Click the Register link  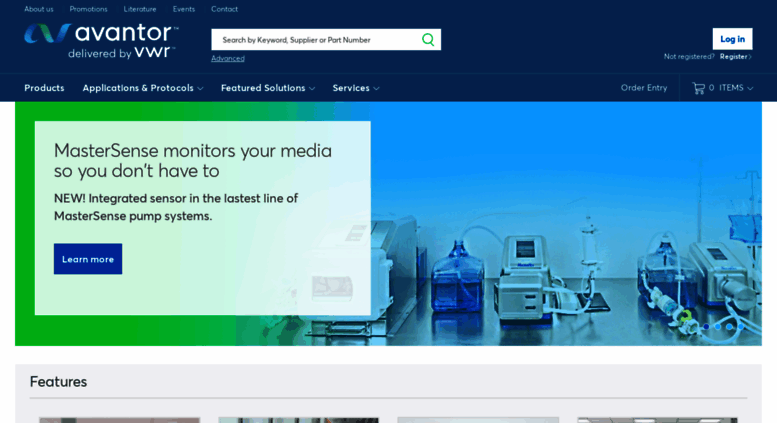(x=735, y=57)
